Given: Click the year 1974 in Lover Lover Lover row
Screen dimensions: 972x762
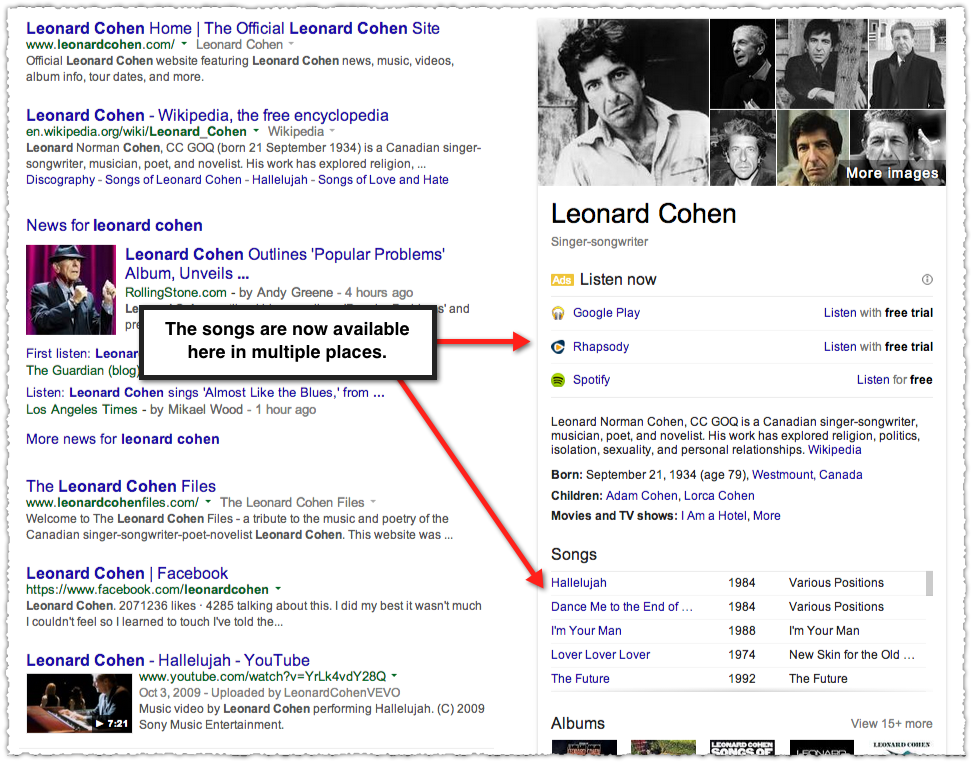Looking at the screenshot, I should tap(741, 655).
